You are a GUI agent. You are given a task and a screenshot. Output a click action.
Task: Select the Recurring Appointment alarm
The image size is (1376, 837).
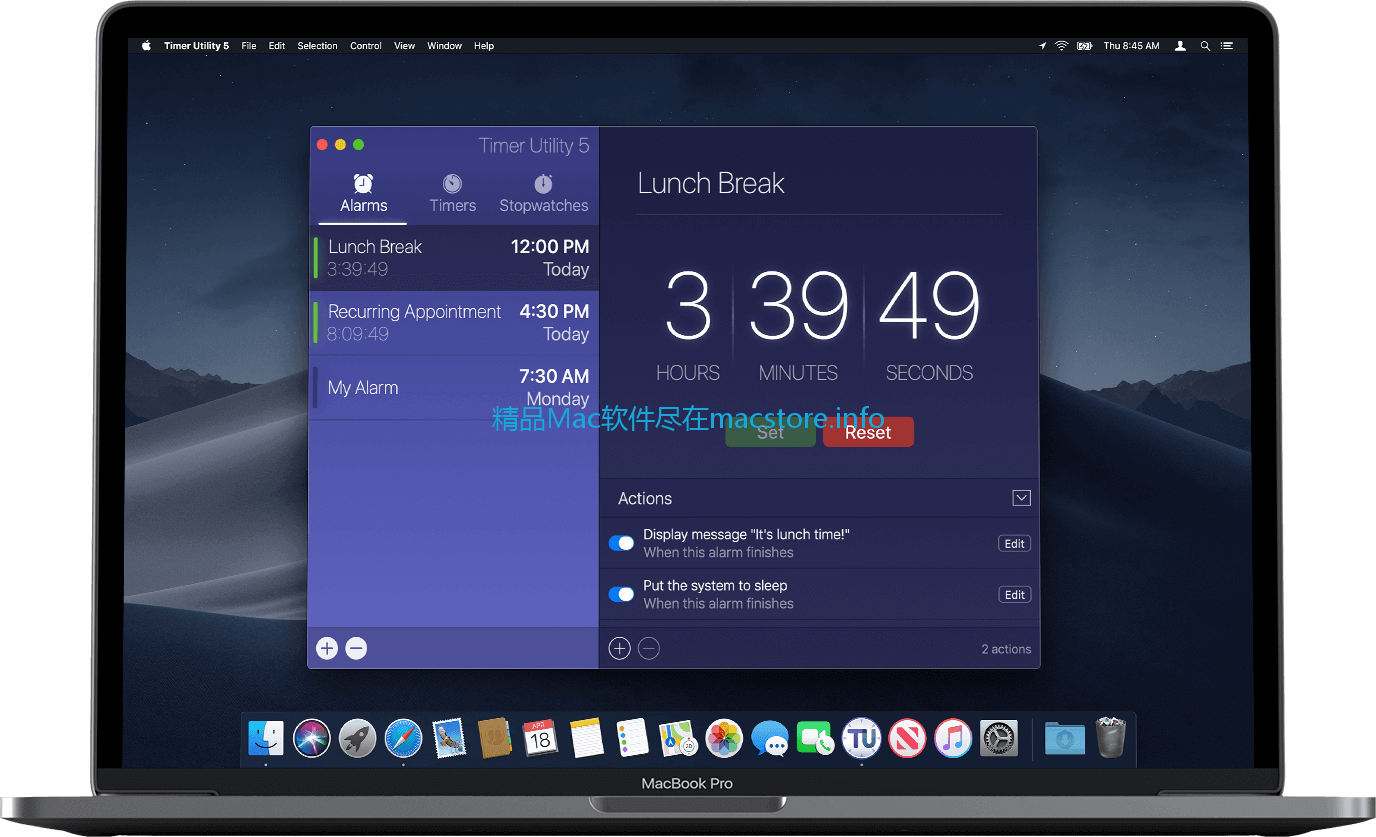(x=454, y=323)
